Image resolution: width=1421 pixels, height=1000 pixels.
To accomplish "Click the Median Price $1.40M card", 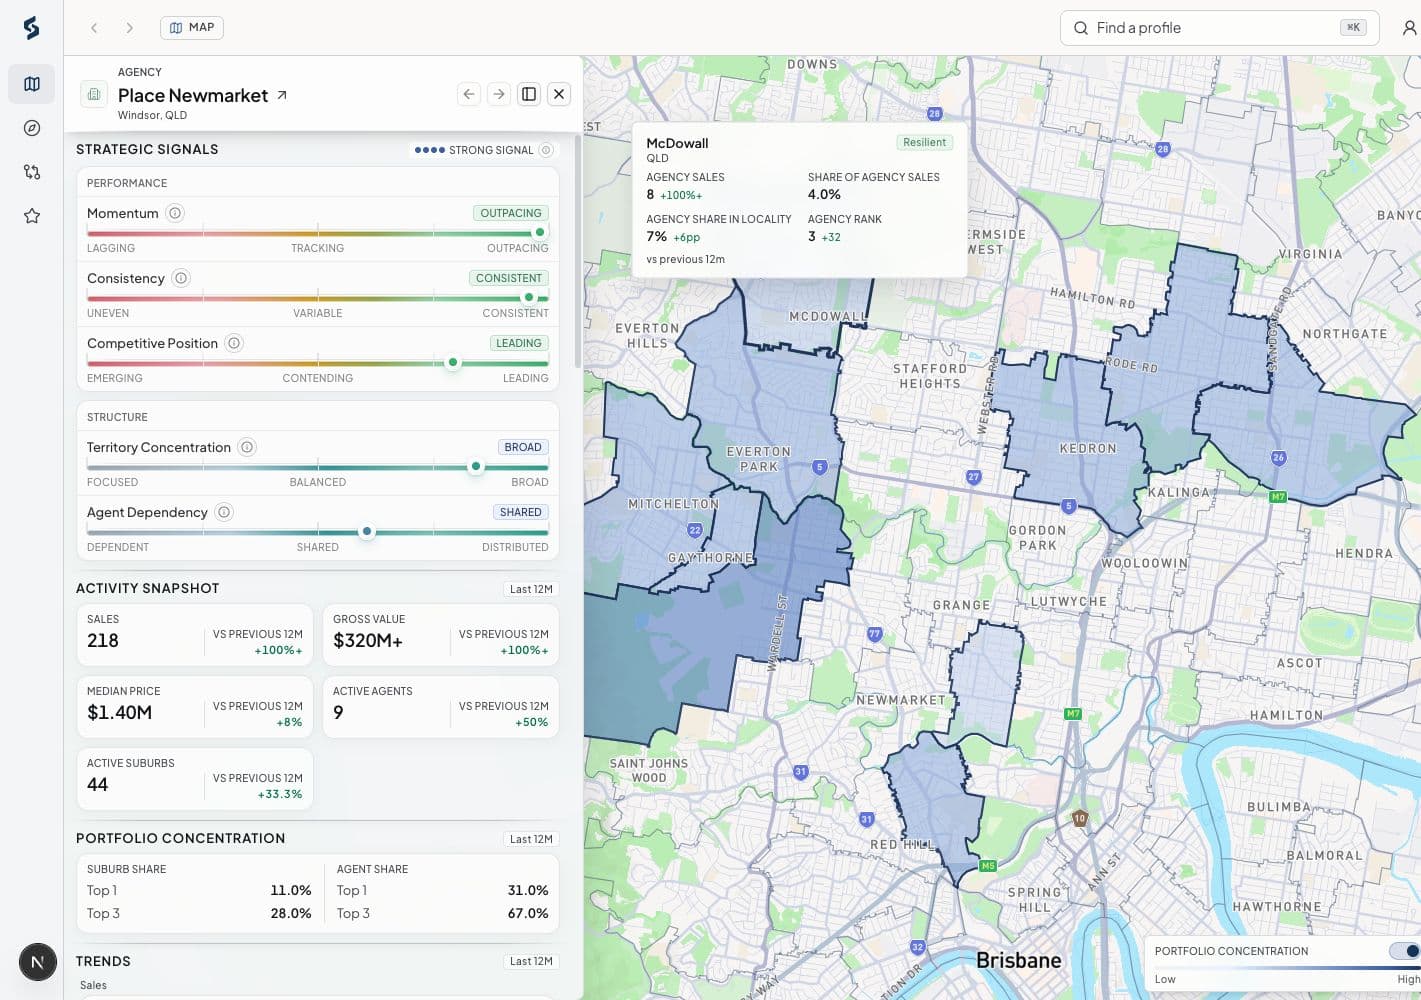I will [x=195, y=707].
